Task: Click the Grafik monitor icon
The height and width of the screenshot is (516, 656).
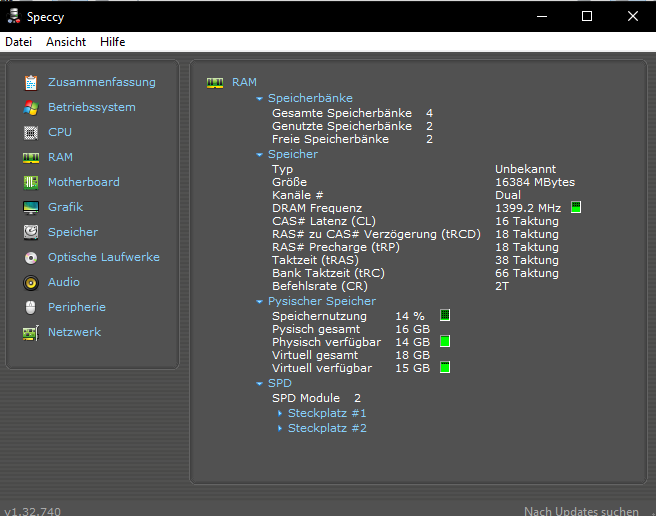Action: point(31,208)
